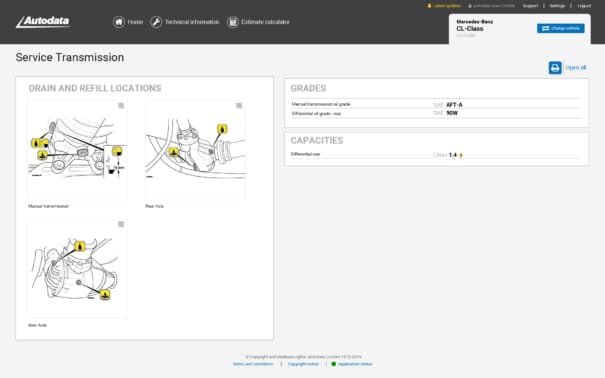605x378 pixels.
Task: Click the Logout link
Action: (584, 6)
